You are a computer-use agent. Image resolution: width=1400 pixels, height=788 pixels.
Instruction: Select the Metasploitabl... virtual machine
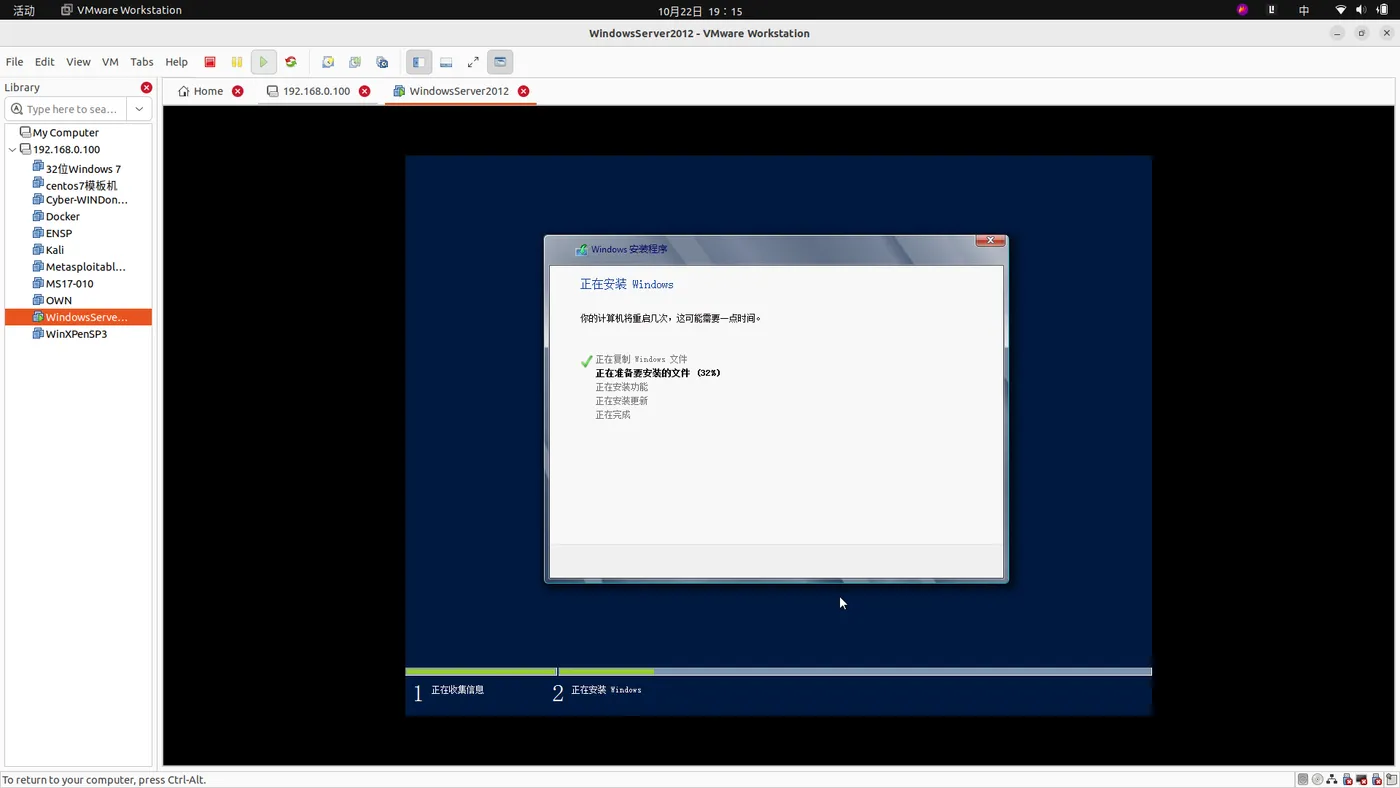pos(79,267)
